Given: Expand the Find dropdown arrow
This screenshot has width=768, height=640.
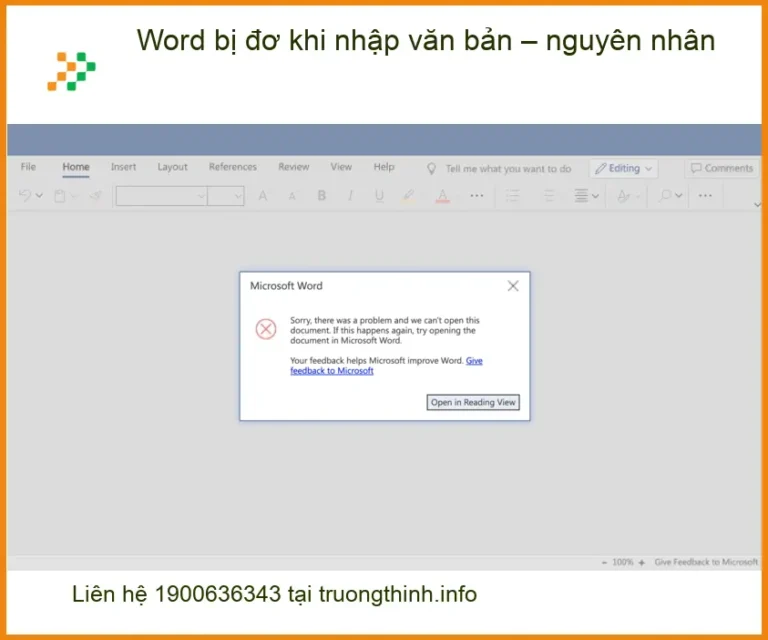Looking at the screenshot, I should click(x=679, y=196).
